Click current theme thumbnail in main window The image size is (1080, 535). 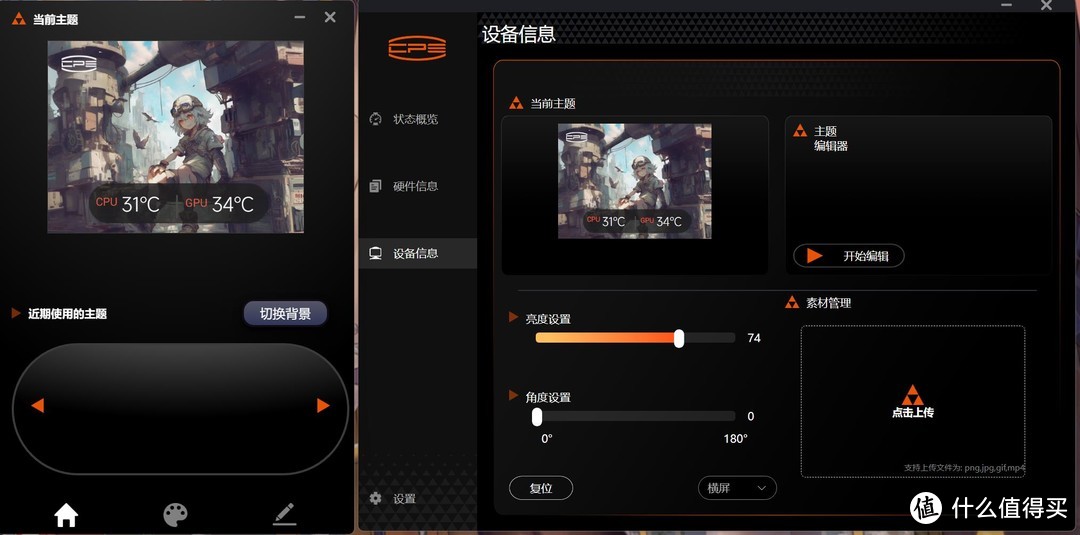634,181
